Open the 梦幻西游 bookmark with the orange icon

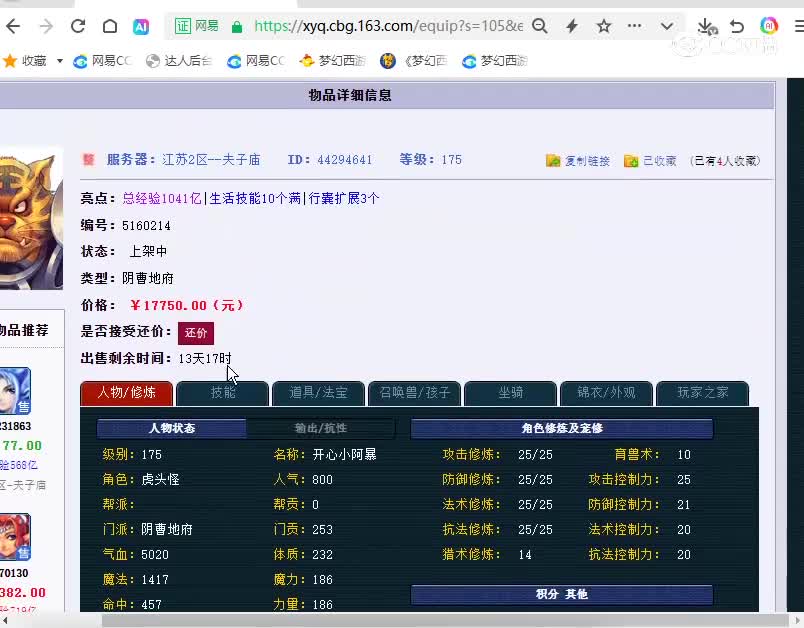point(332,61)
